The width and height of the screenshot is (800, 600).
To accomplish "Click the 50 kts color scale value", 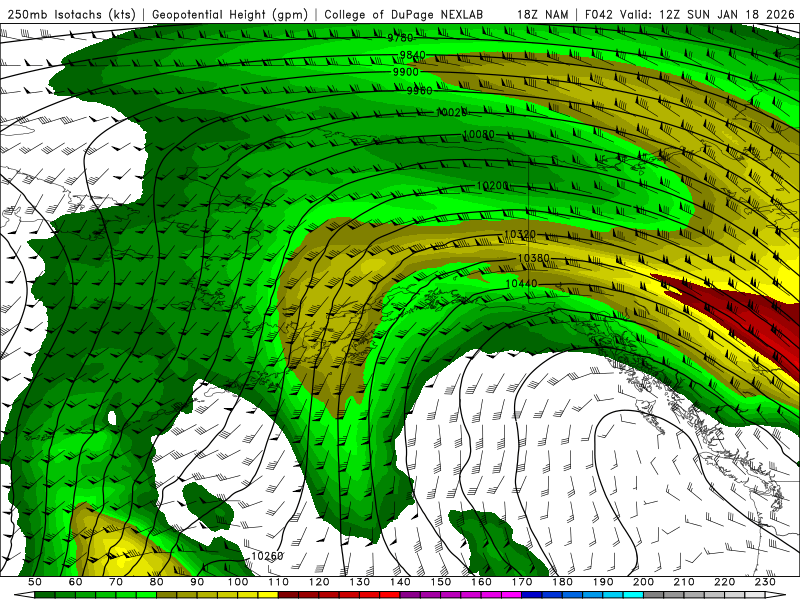I will 35,582.
